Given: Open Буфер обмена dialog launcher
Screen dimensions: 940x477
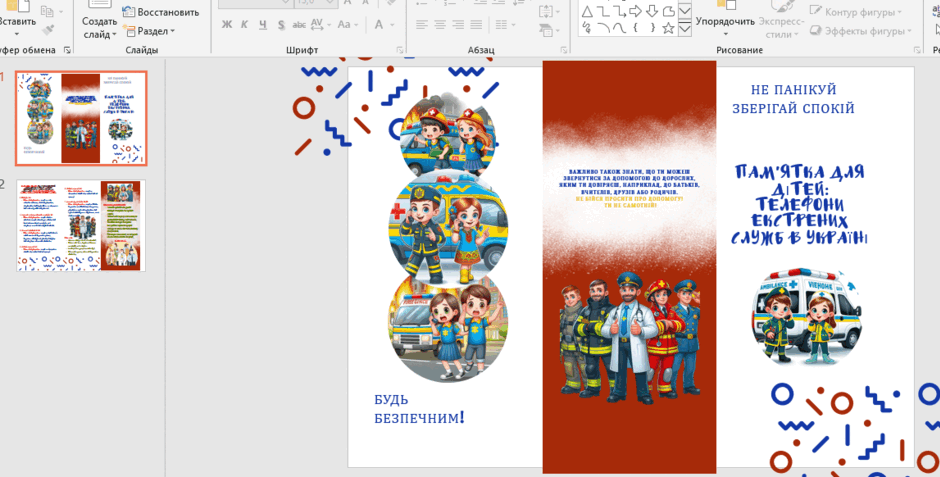Looking at the screenshot, I should point(67,51).
